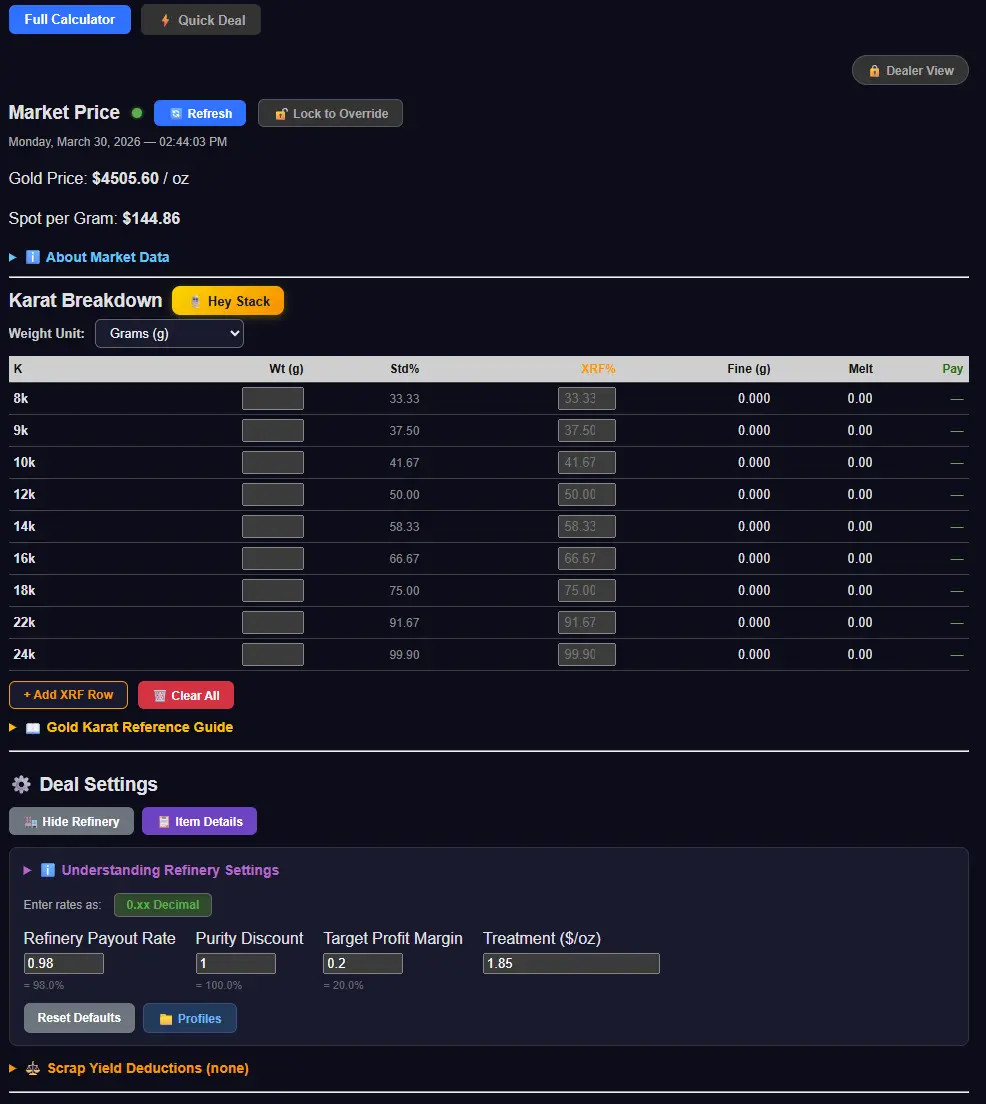Click the 14k weight input field
The image size is (986, 1104).
(x=273, y=527)
